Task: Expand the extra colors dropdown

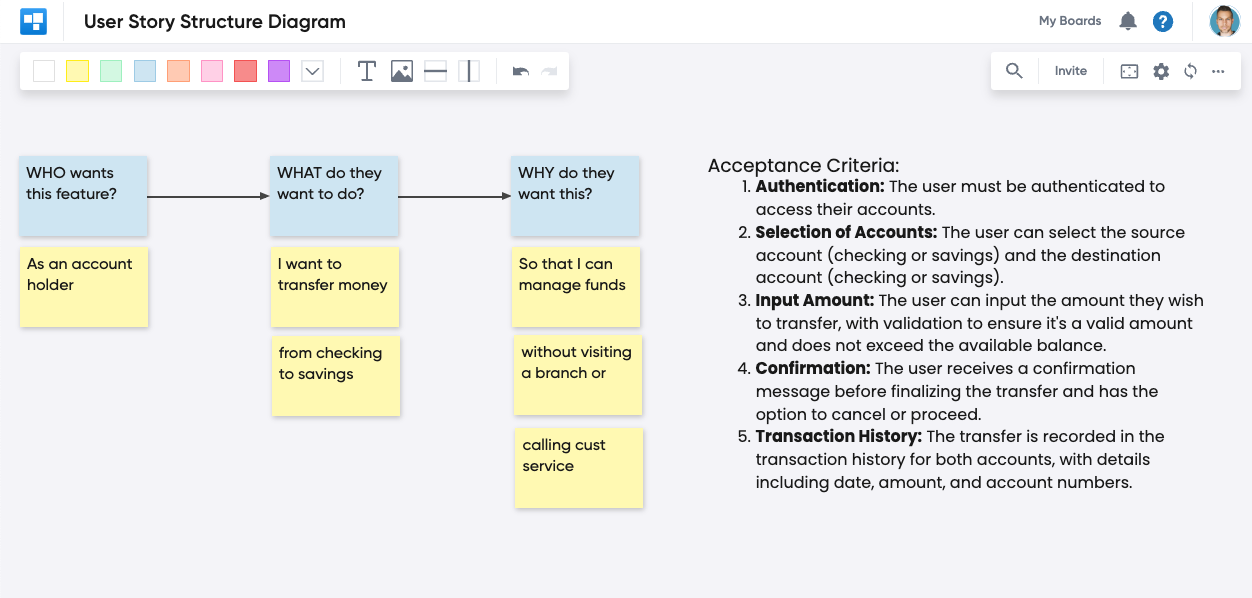Action: click(x=311, y=71)
